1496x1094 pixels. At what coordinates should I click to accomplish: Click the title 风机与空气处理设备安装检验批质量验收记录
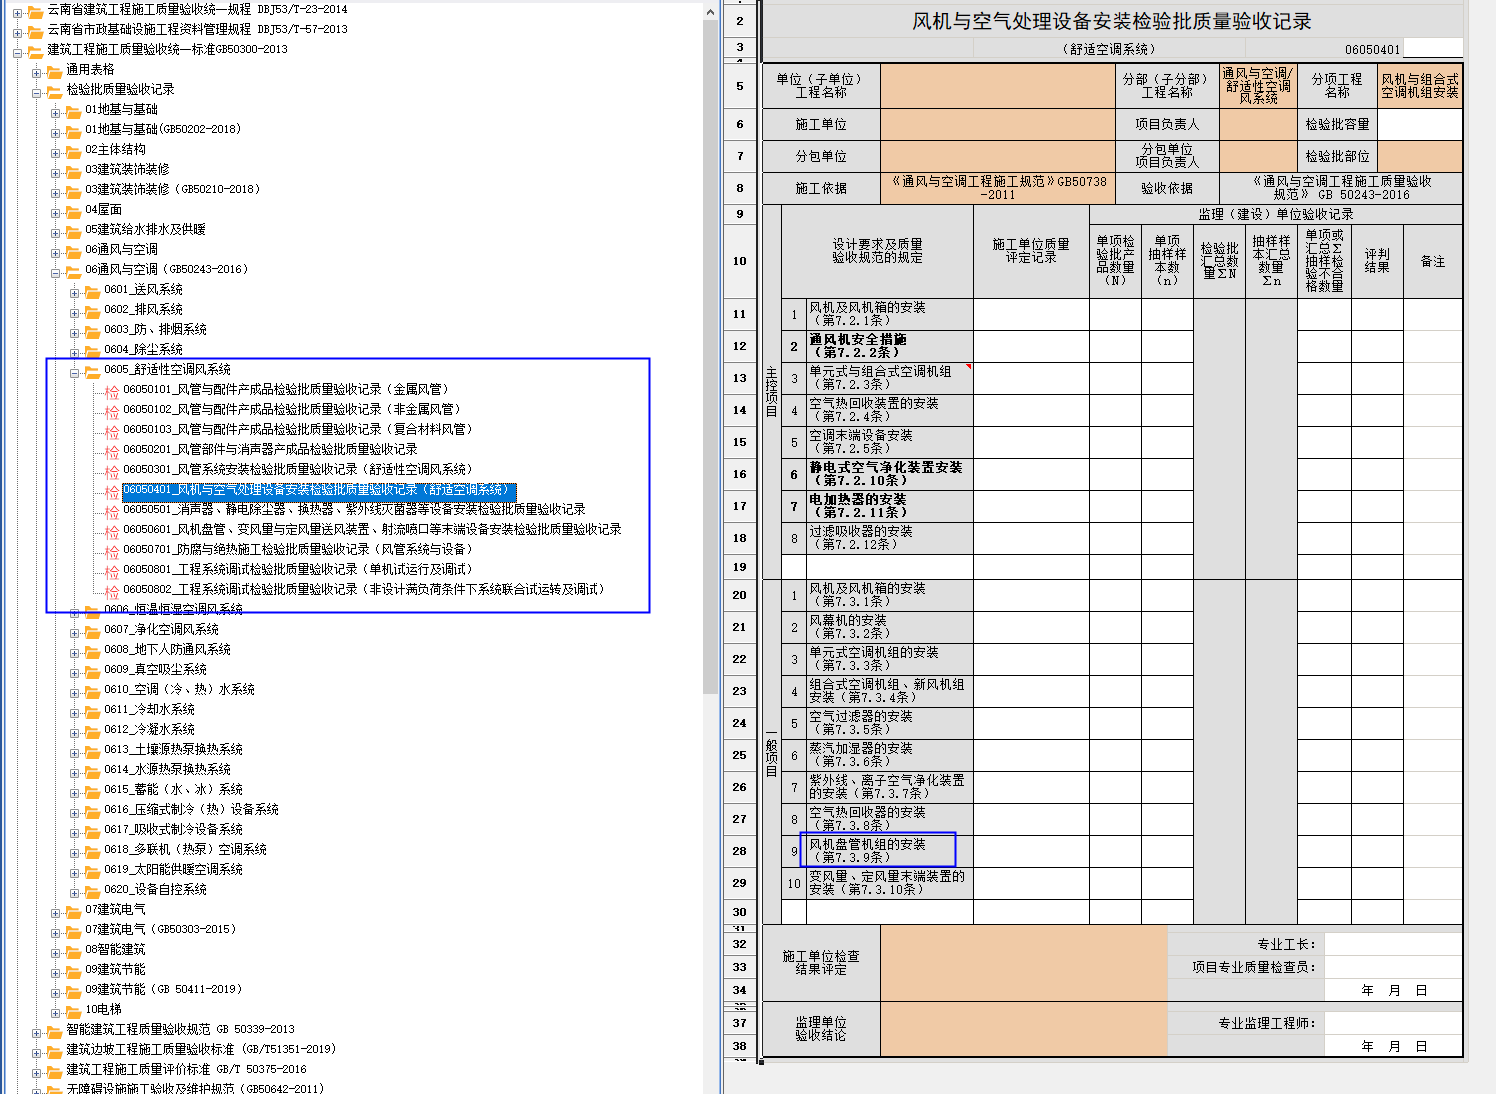pyautogui.click(x=1112, y=21)
